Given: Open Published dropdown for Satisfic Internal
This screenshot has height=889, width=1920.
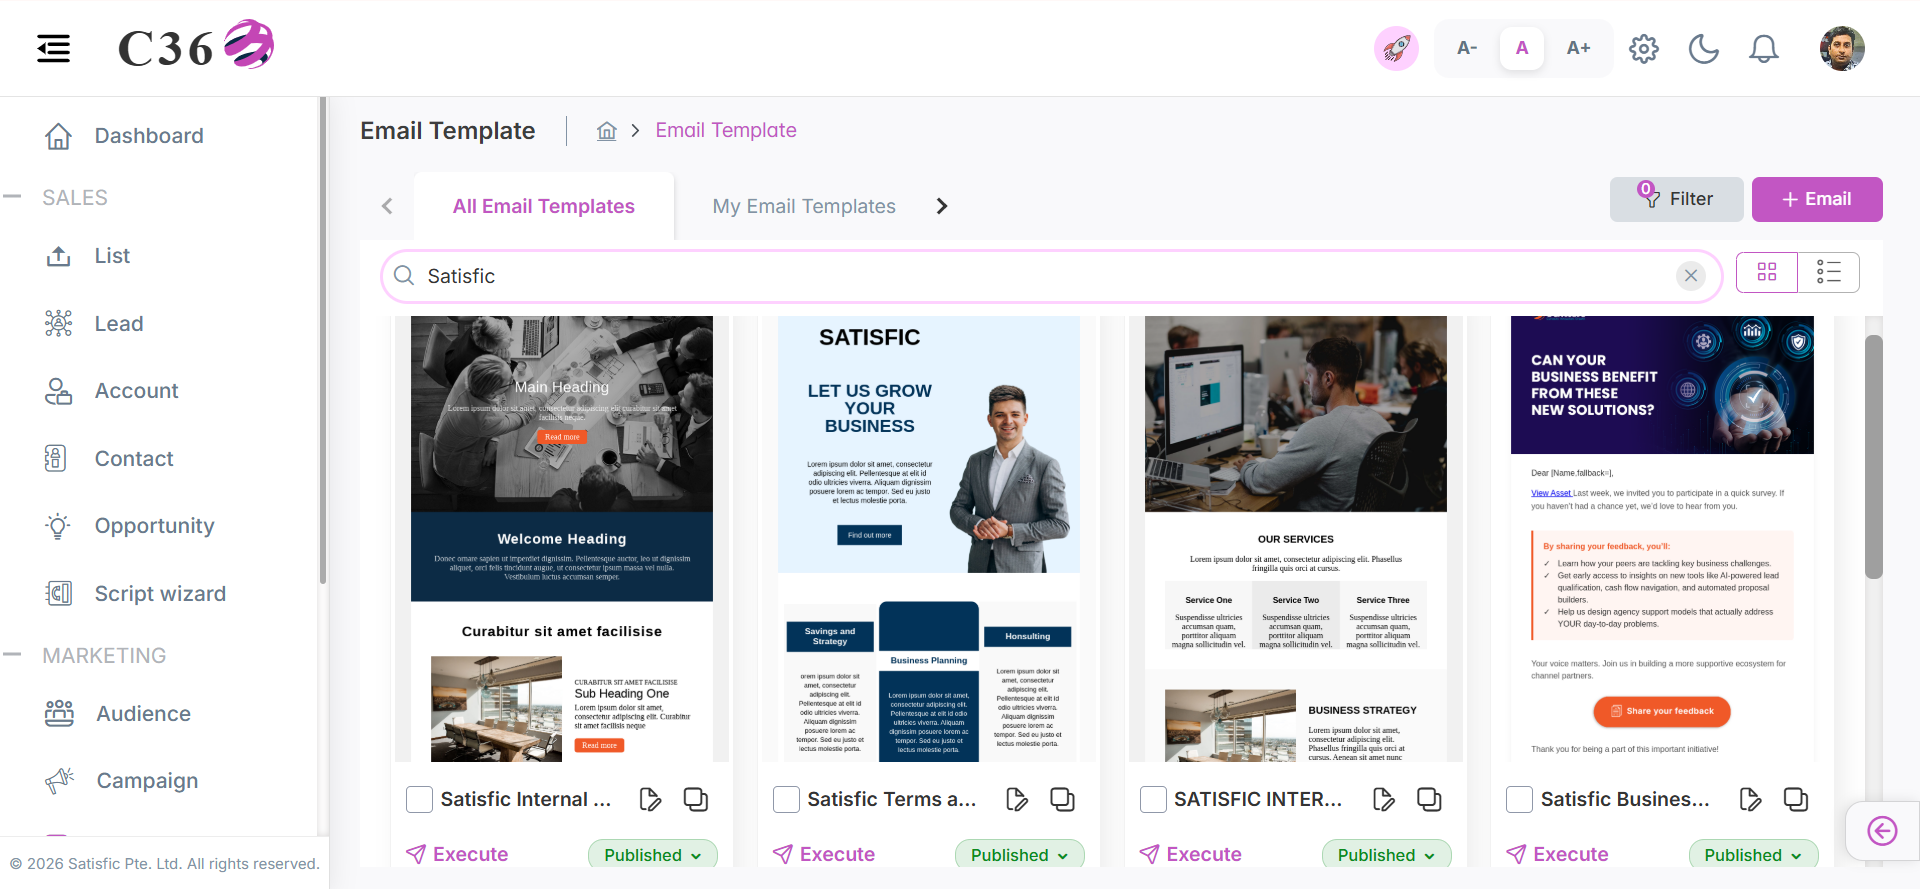Looking at the screenshot, I should point(653,854).
